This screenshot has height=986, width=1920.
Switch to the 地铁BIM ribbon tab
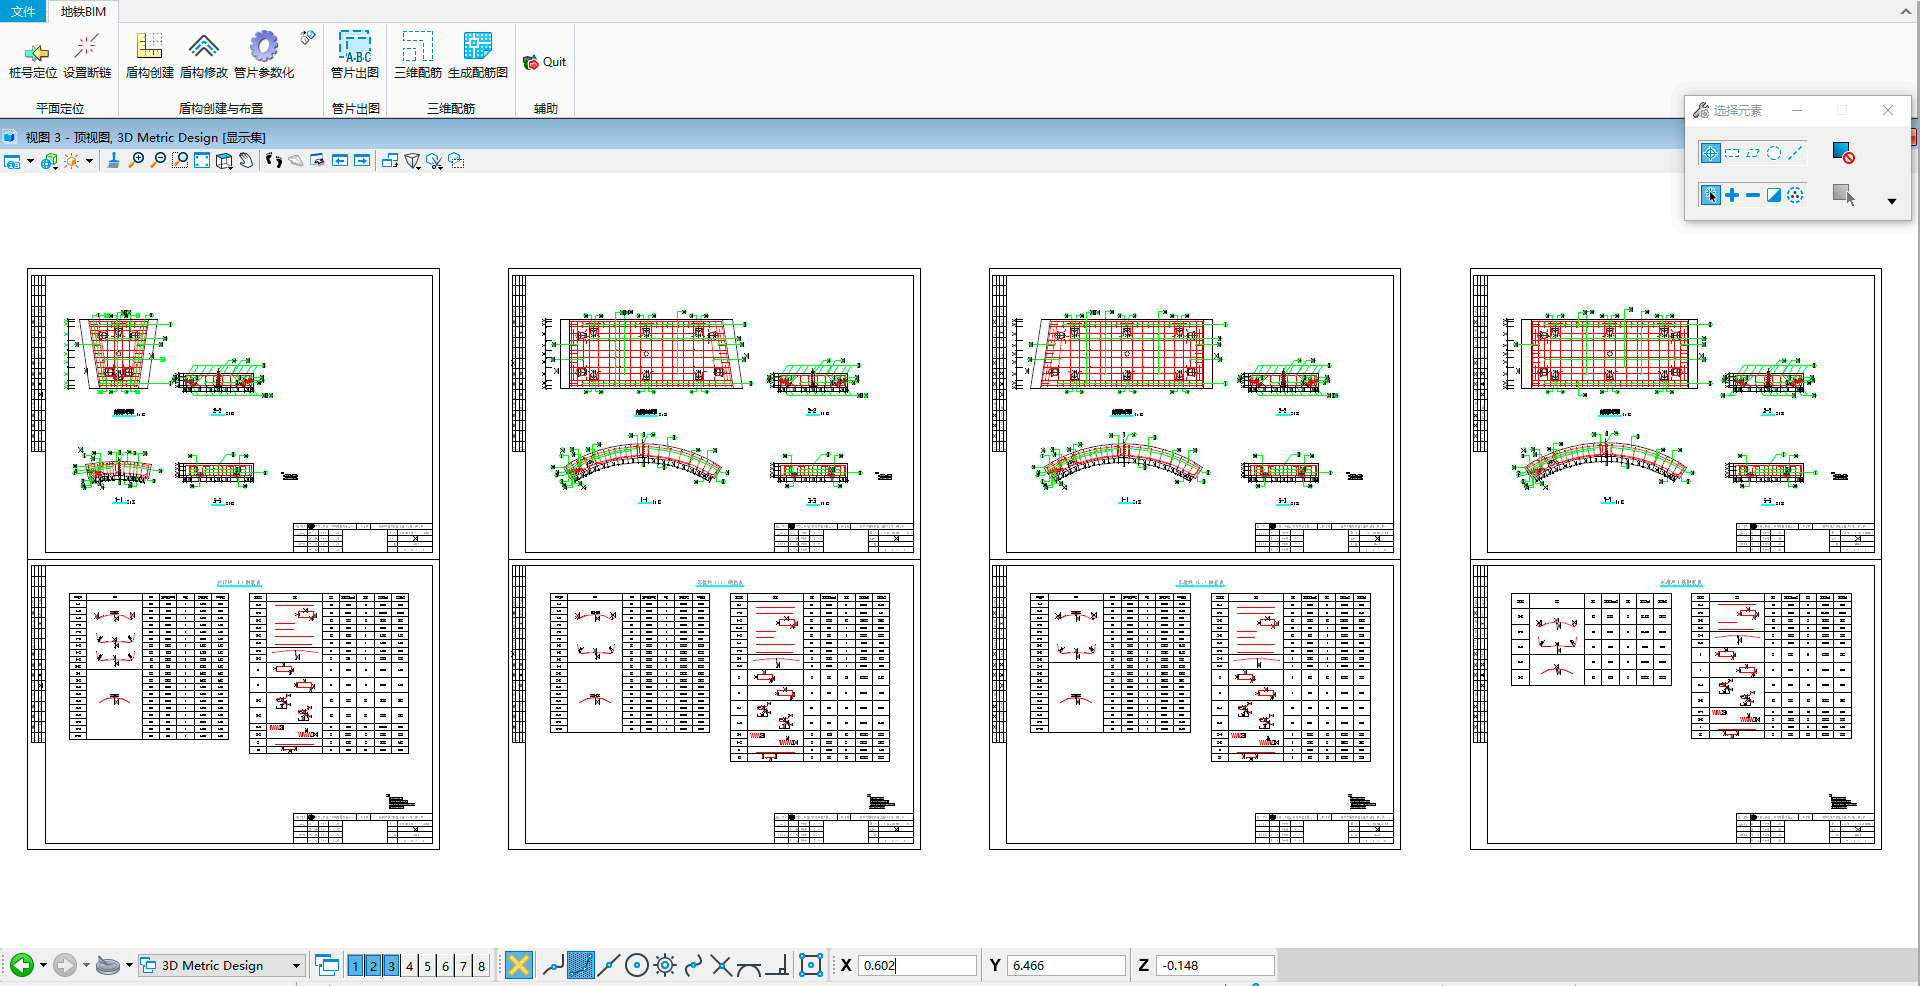point(83,11)
